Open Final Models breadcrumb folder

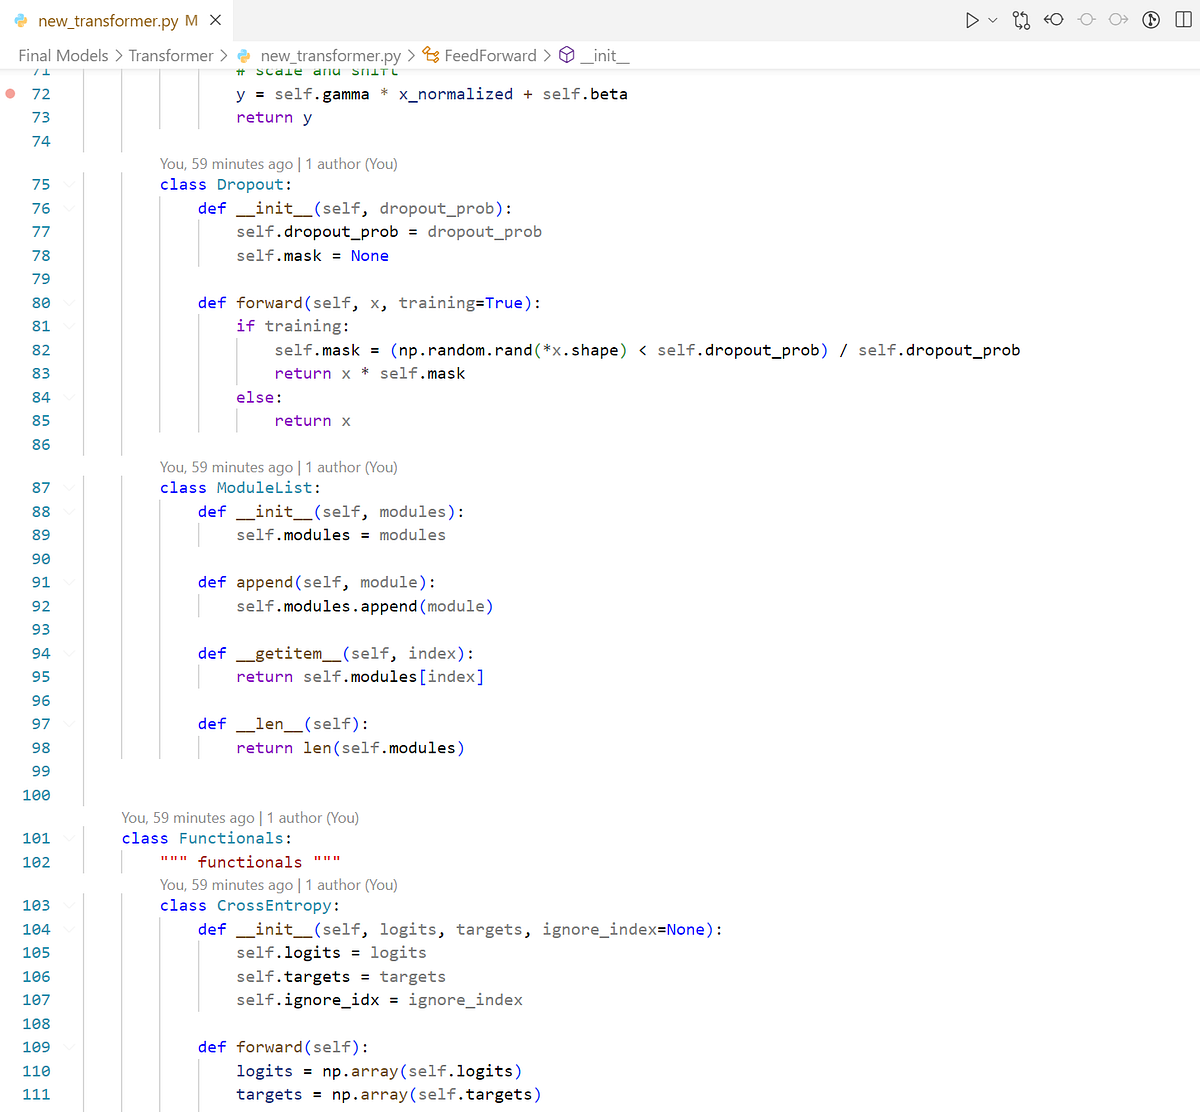pyautogui.click(x=63, y=56)
